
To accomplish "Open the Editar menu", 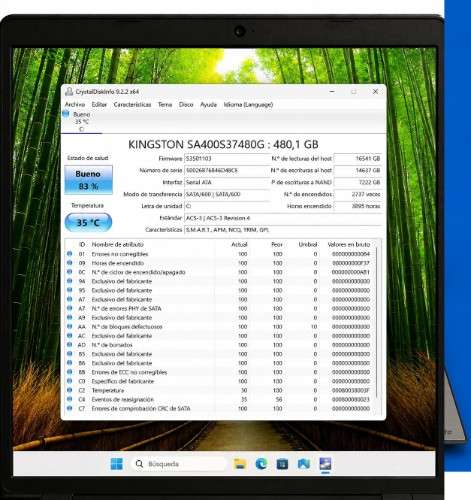I will 99,105.
